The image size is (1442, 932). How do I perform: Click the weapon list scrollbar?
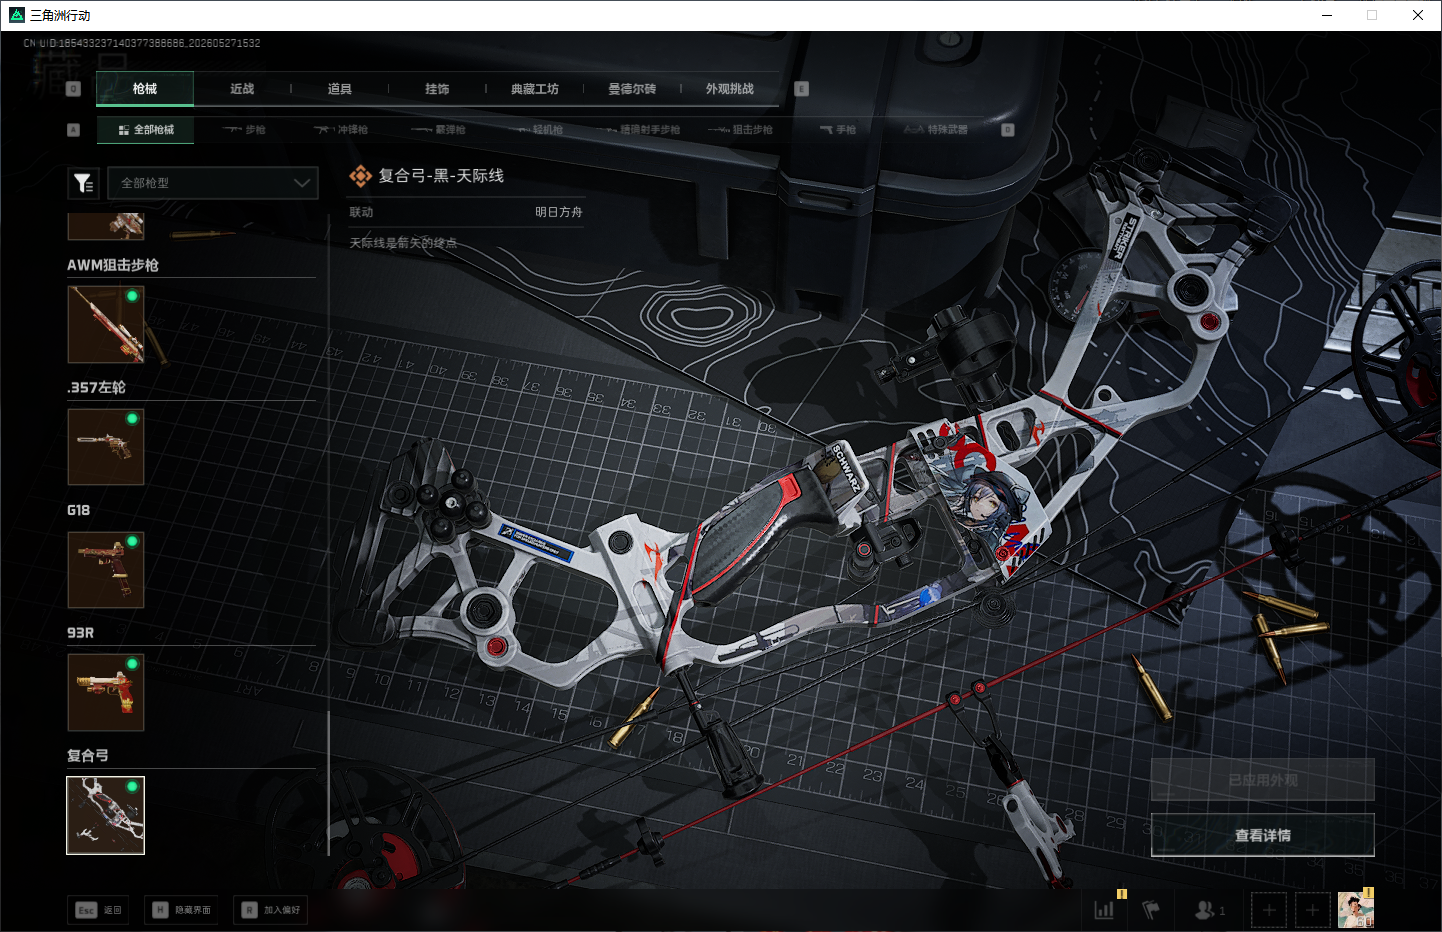point(328,783)
